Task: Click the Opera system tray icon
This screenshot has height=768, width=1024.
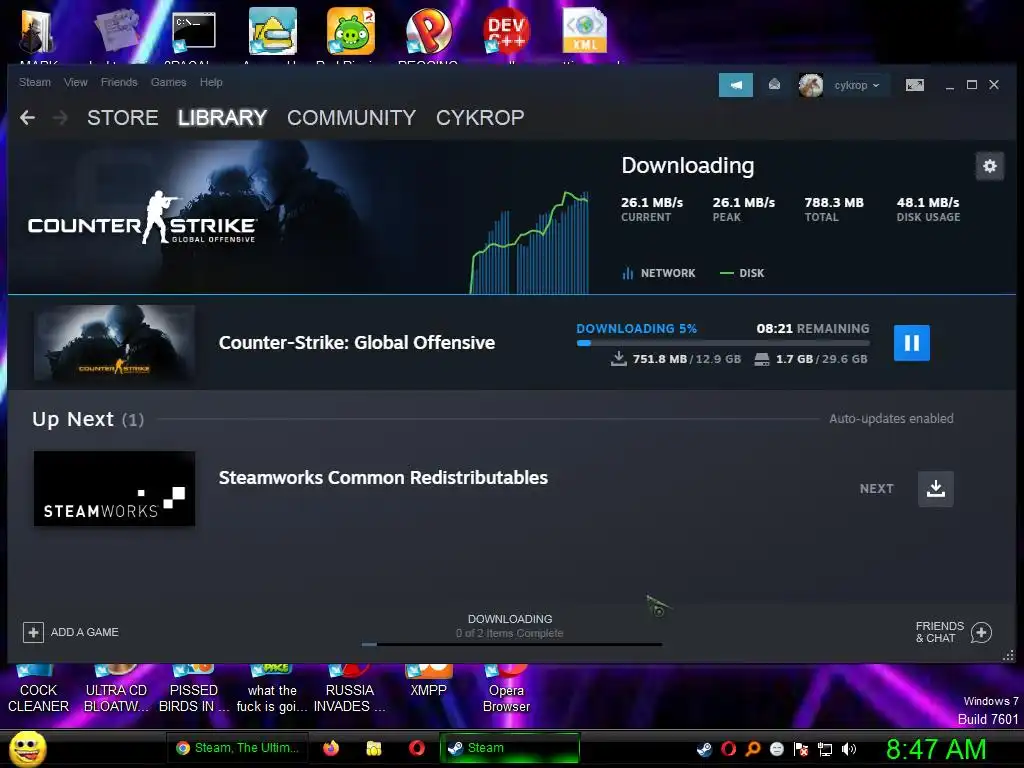Action: click(728, 750)
